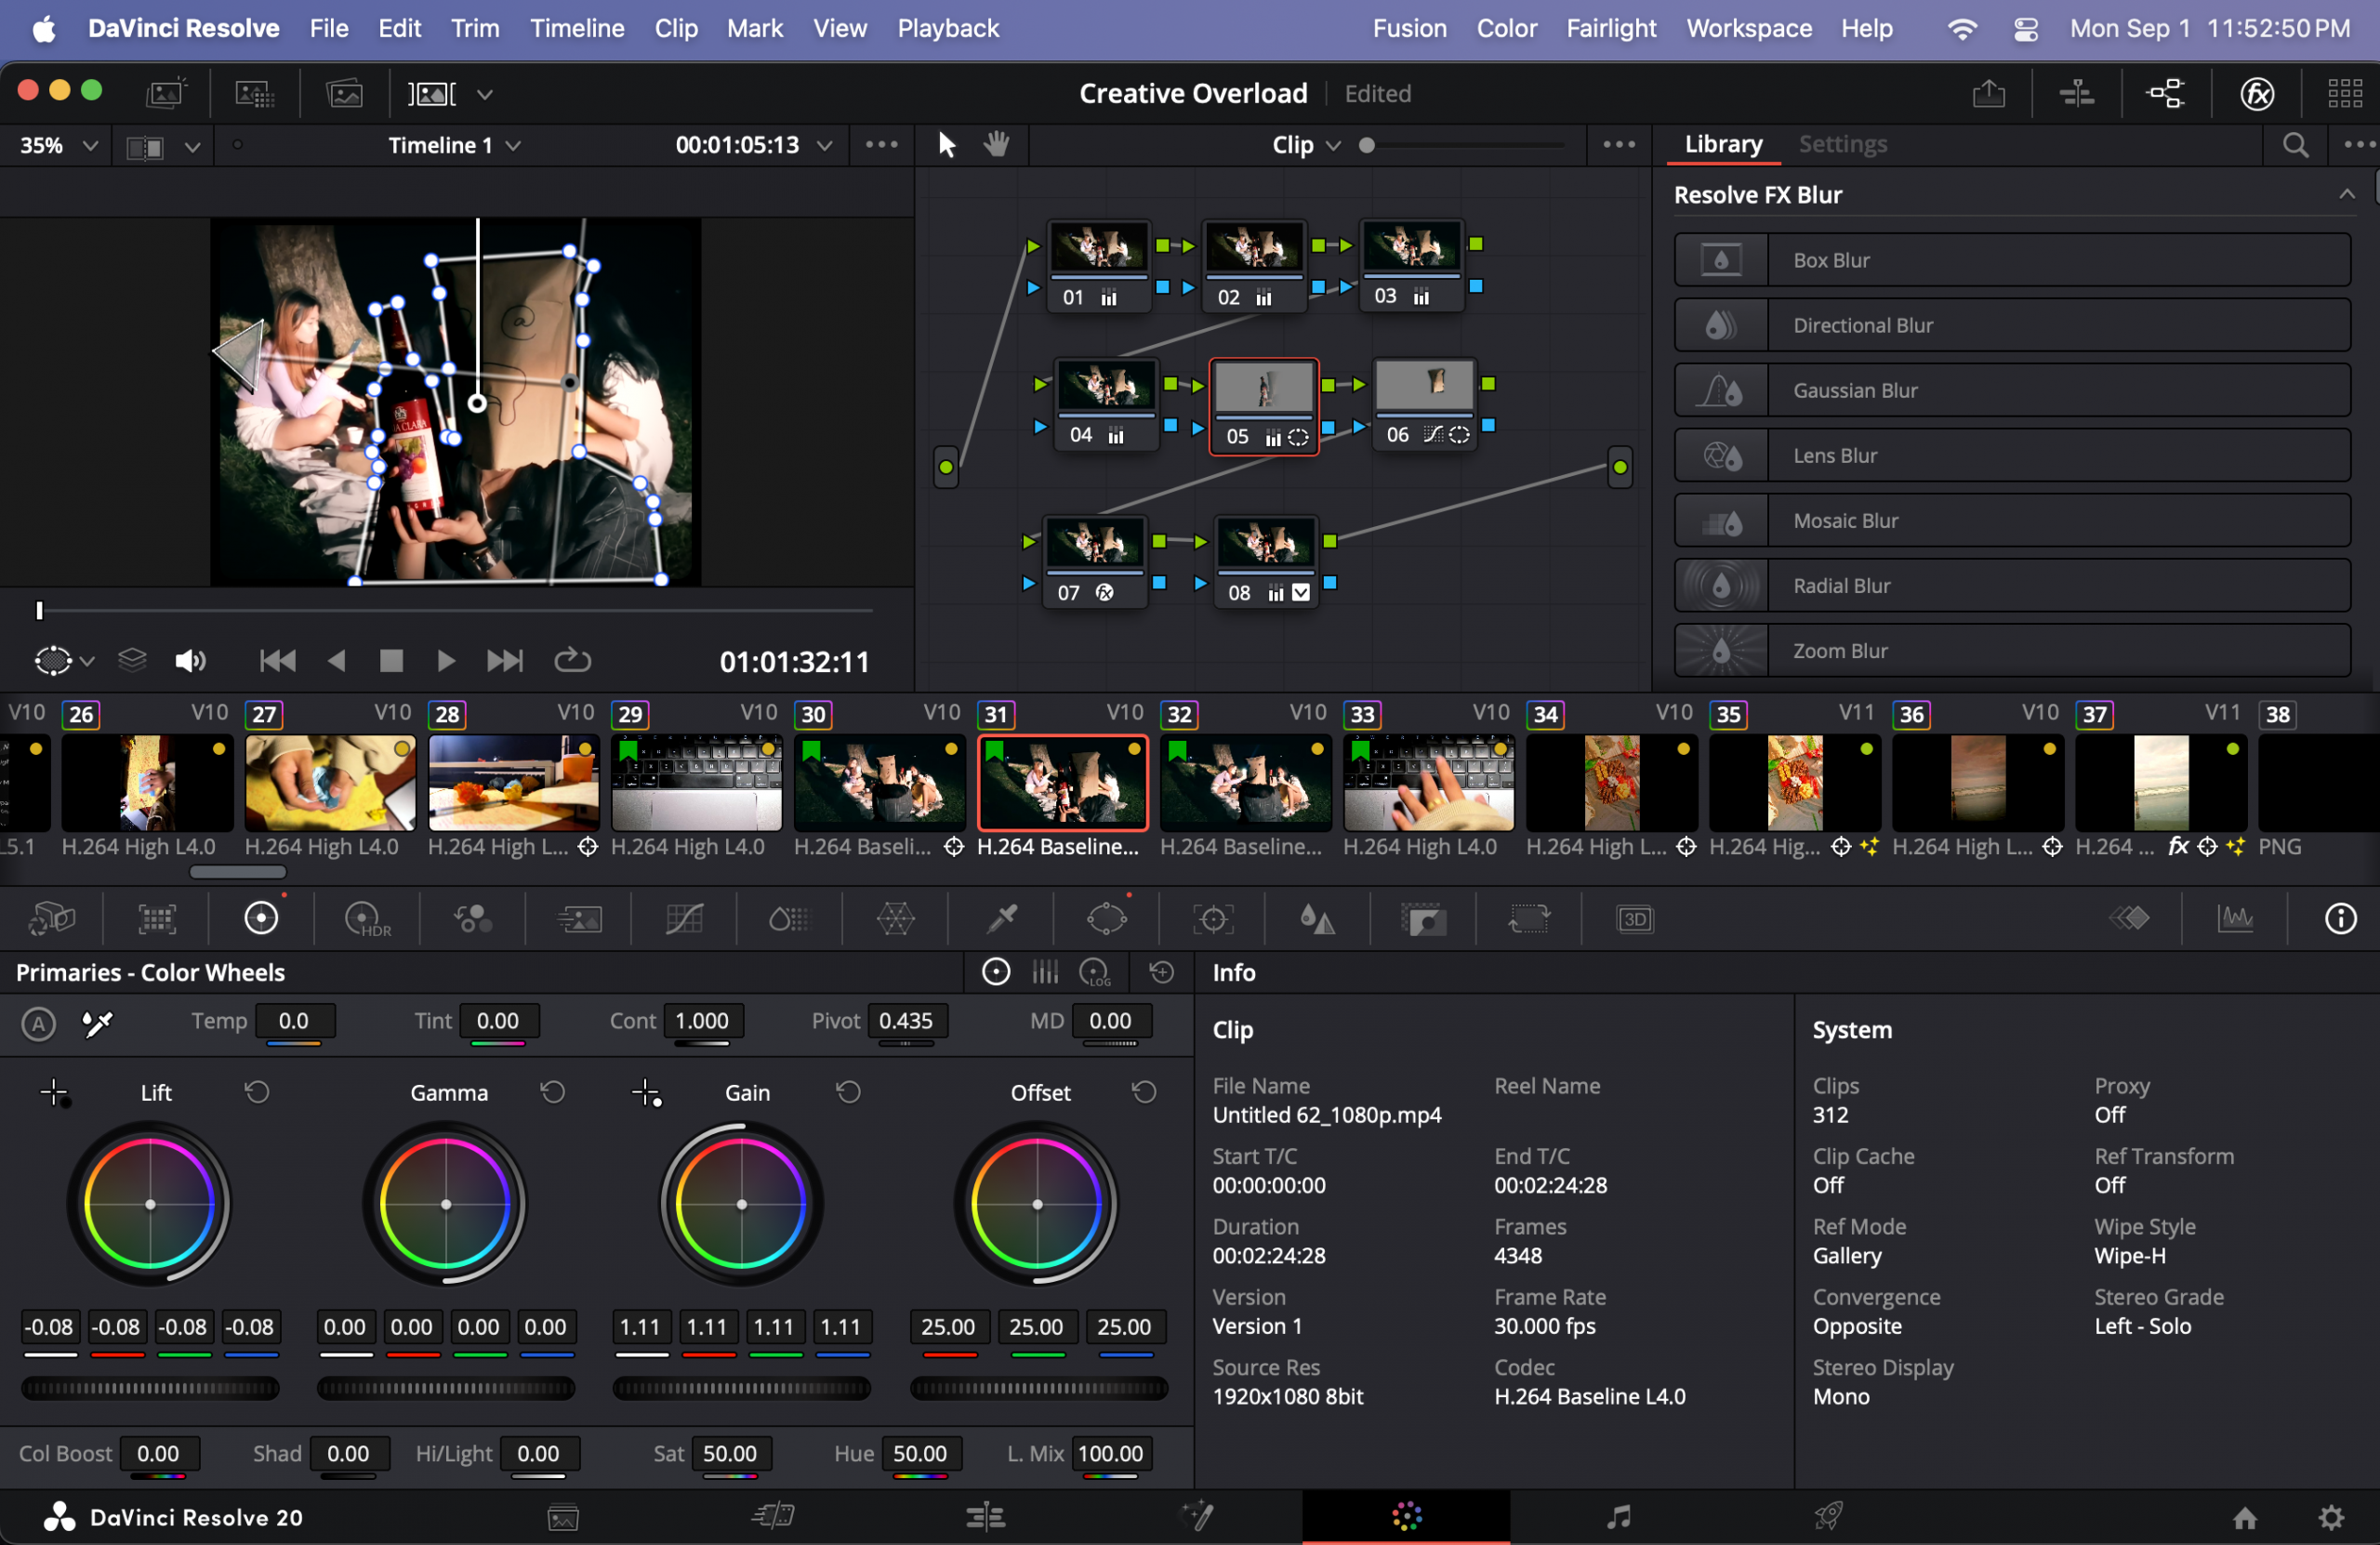Select the hand pan tool in node editor

pos(995,145)
